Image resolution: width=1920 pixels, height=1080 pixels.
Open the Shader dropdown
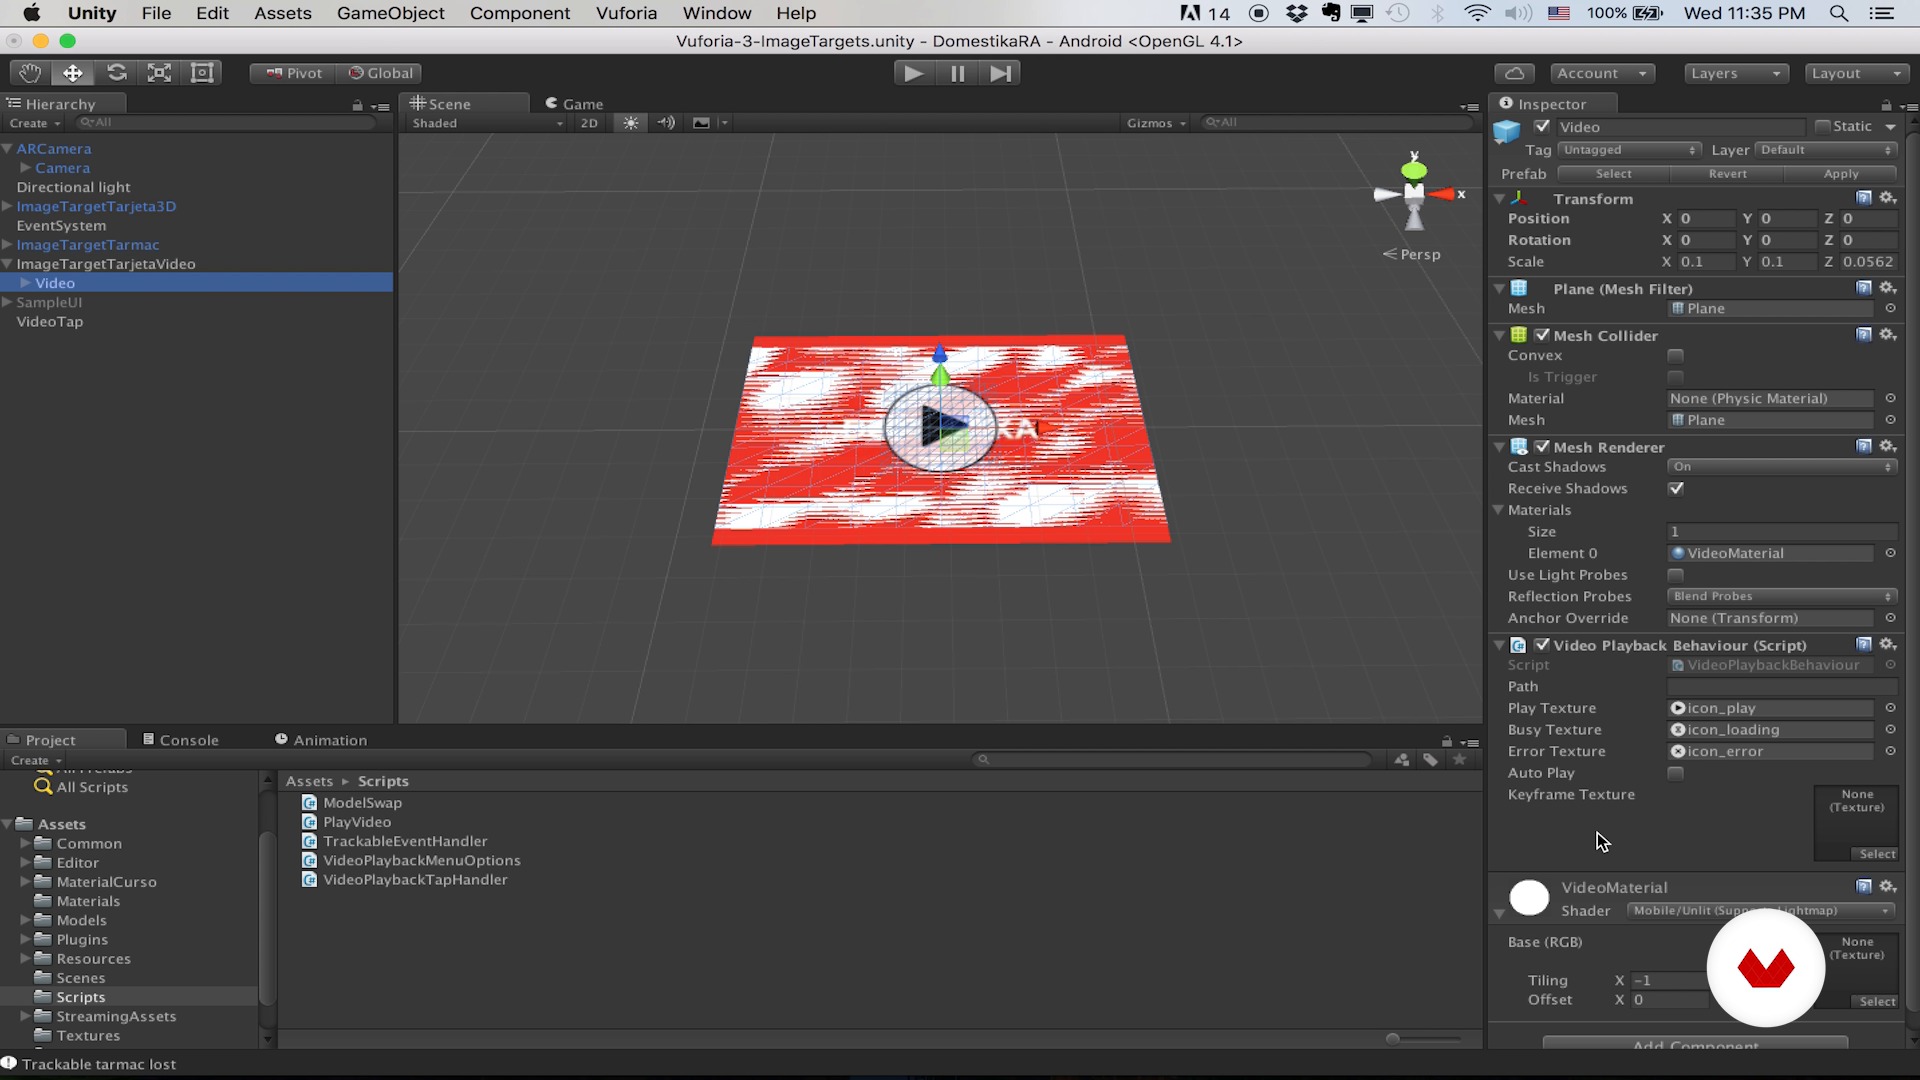(x=1761, y=911)
